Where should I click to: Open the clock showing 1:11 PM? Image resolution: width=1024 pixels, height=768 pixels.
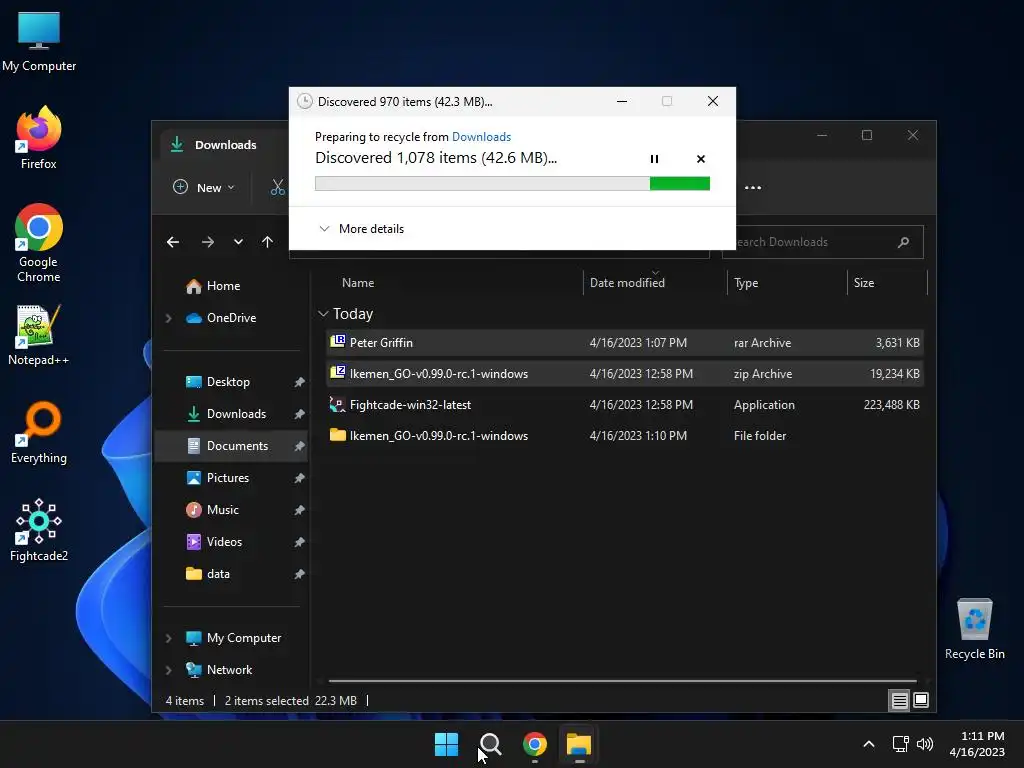(x=978, y=744)
